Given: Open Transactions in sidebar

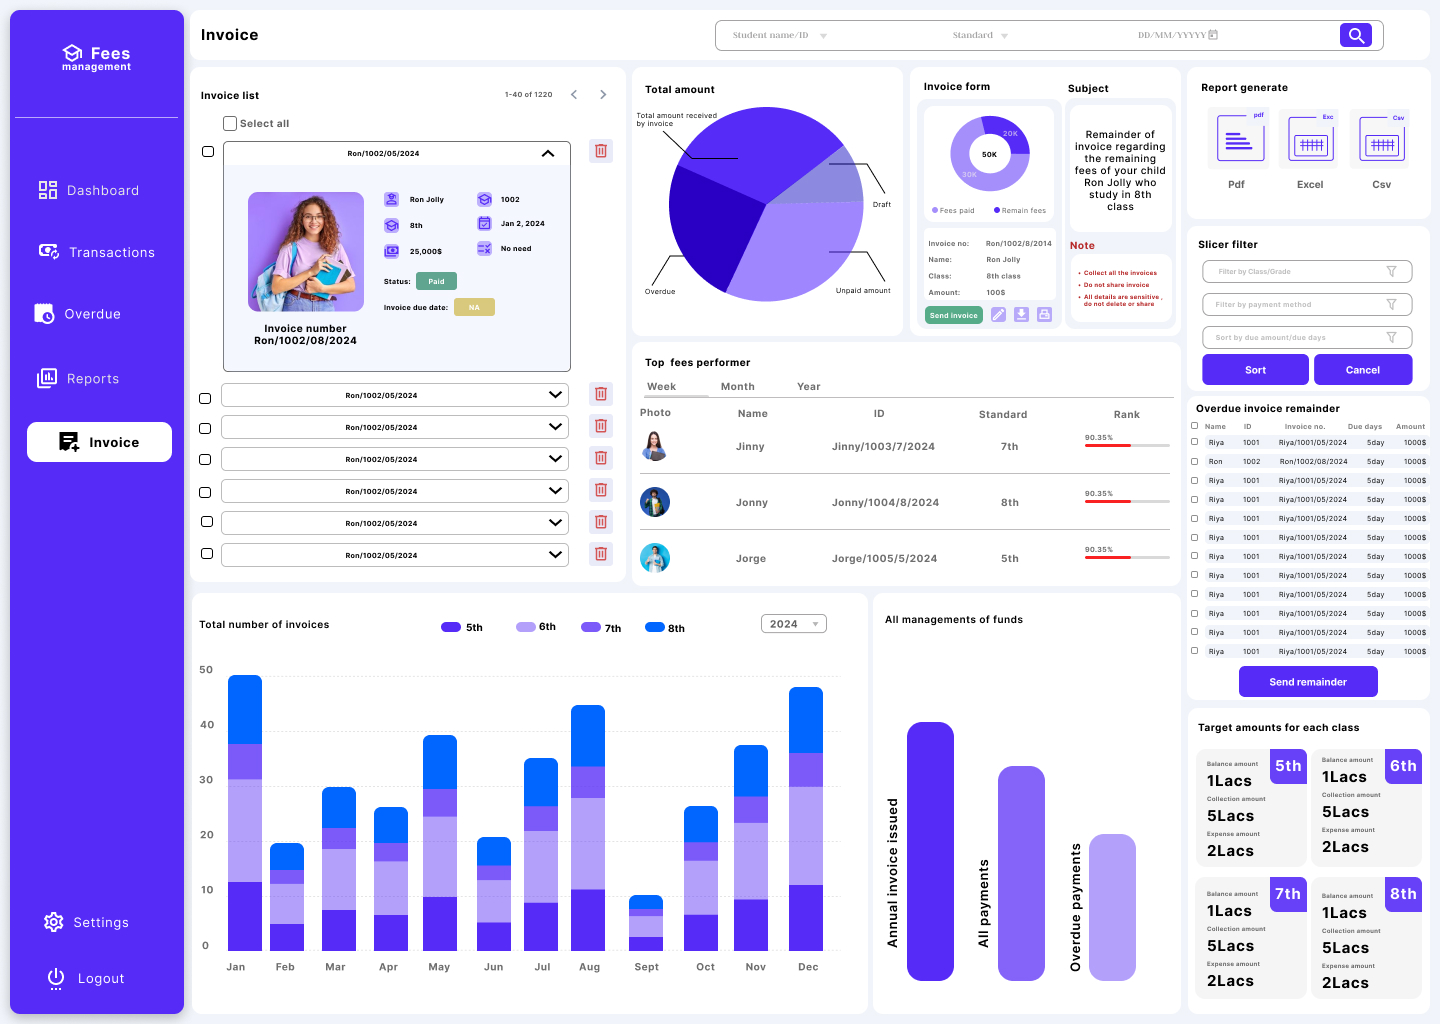Looking at the screenshot, I should 97,252.
